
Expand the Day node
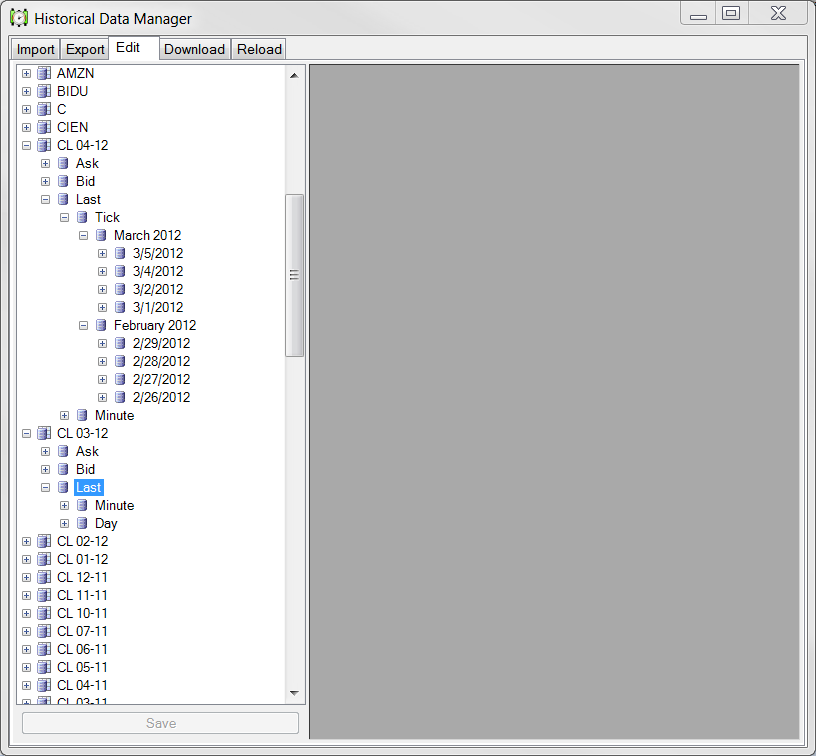(x=65, y=523)
